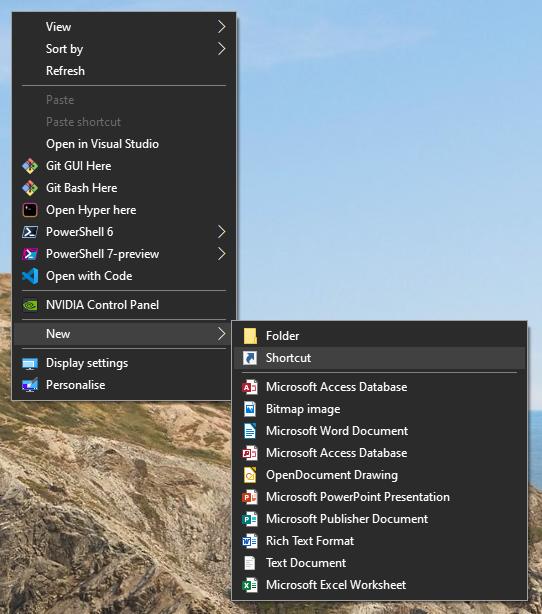The height and width of the screenshot is (614, 542).
Task: Click the Hyper terminal icon
Action: coord(30,210)
